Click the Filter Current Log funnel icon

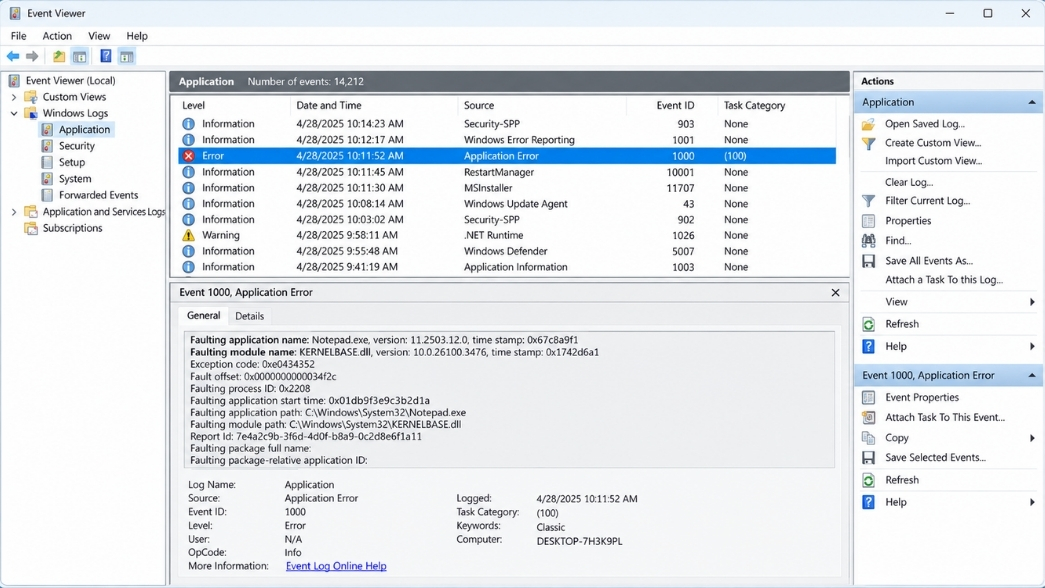(x=868, y=201)
